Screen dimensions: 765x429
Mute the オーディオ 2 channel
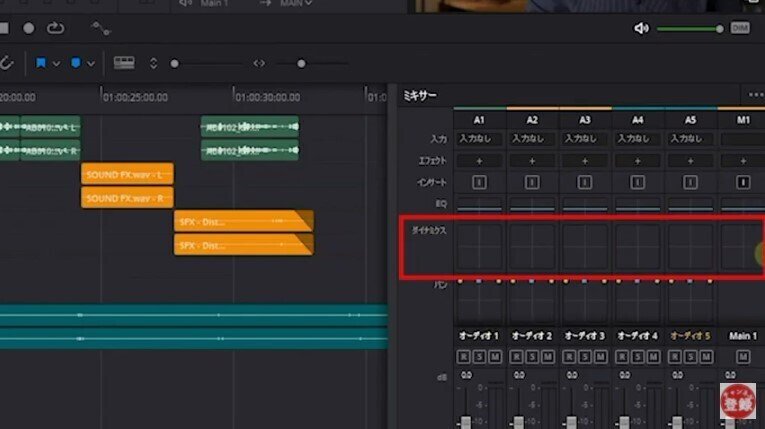[547, 357]
